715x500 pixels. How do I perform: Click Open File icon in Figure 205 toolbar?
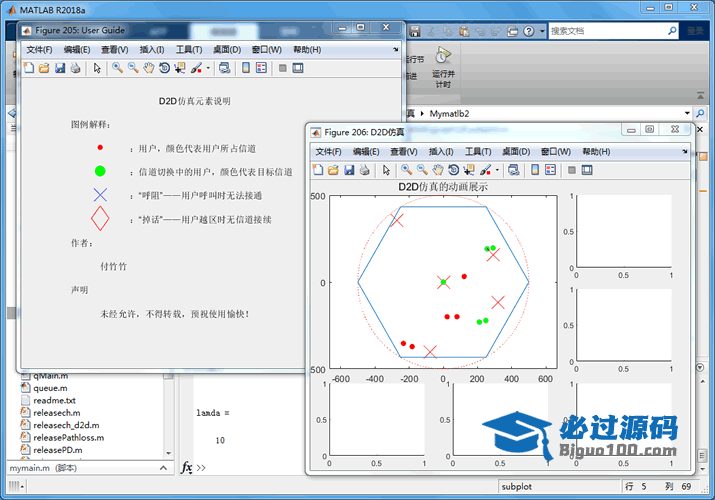tap(44, 68)
